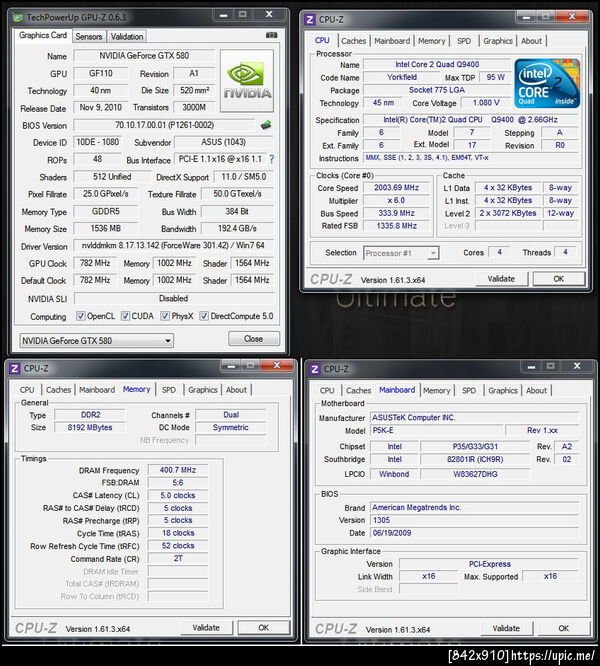Screen dimensions: 600x666
Task: Click the CPU-Z icon in the Memory window title bar
Action: pos(15,368)
